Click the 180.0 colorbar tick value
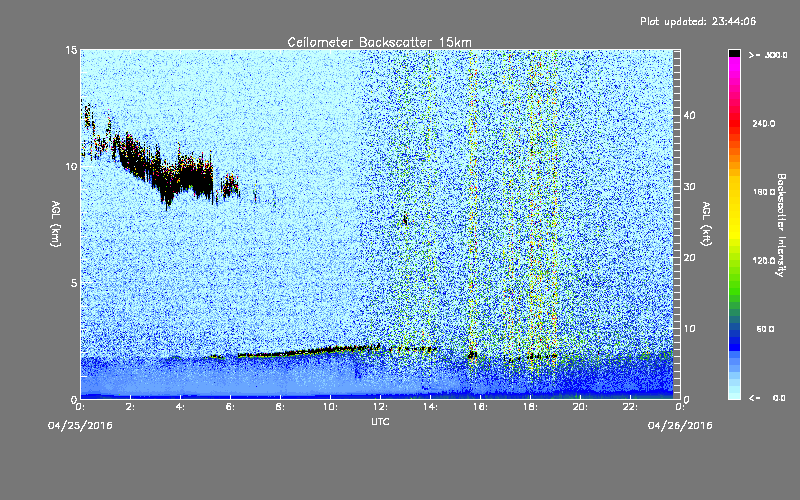The image size is (800, 500). coord(764,192)
